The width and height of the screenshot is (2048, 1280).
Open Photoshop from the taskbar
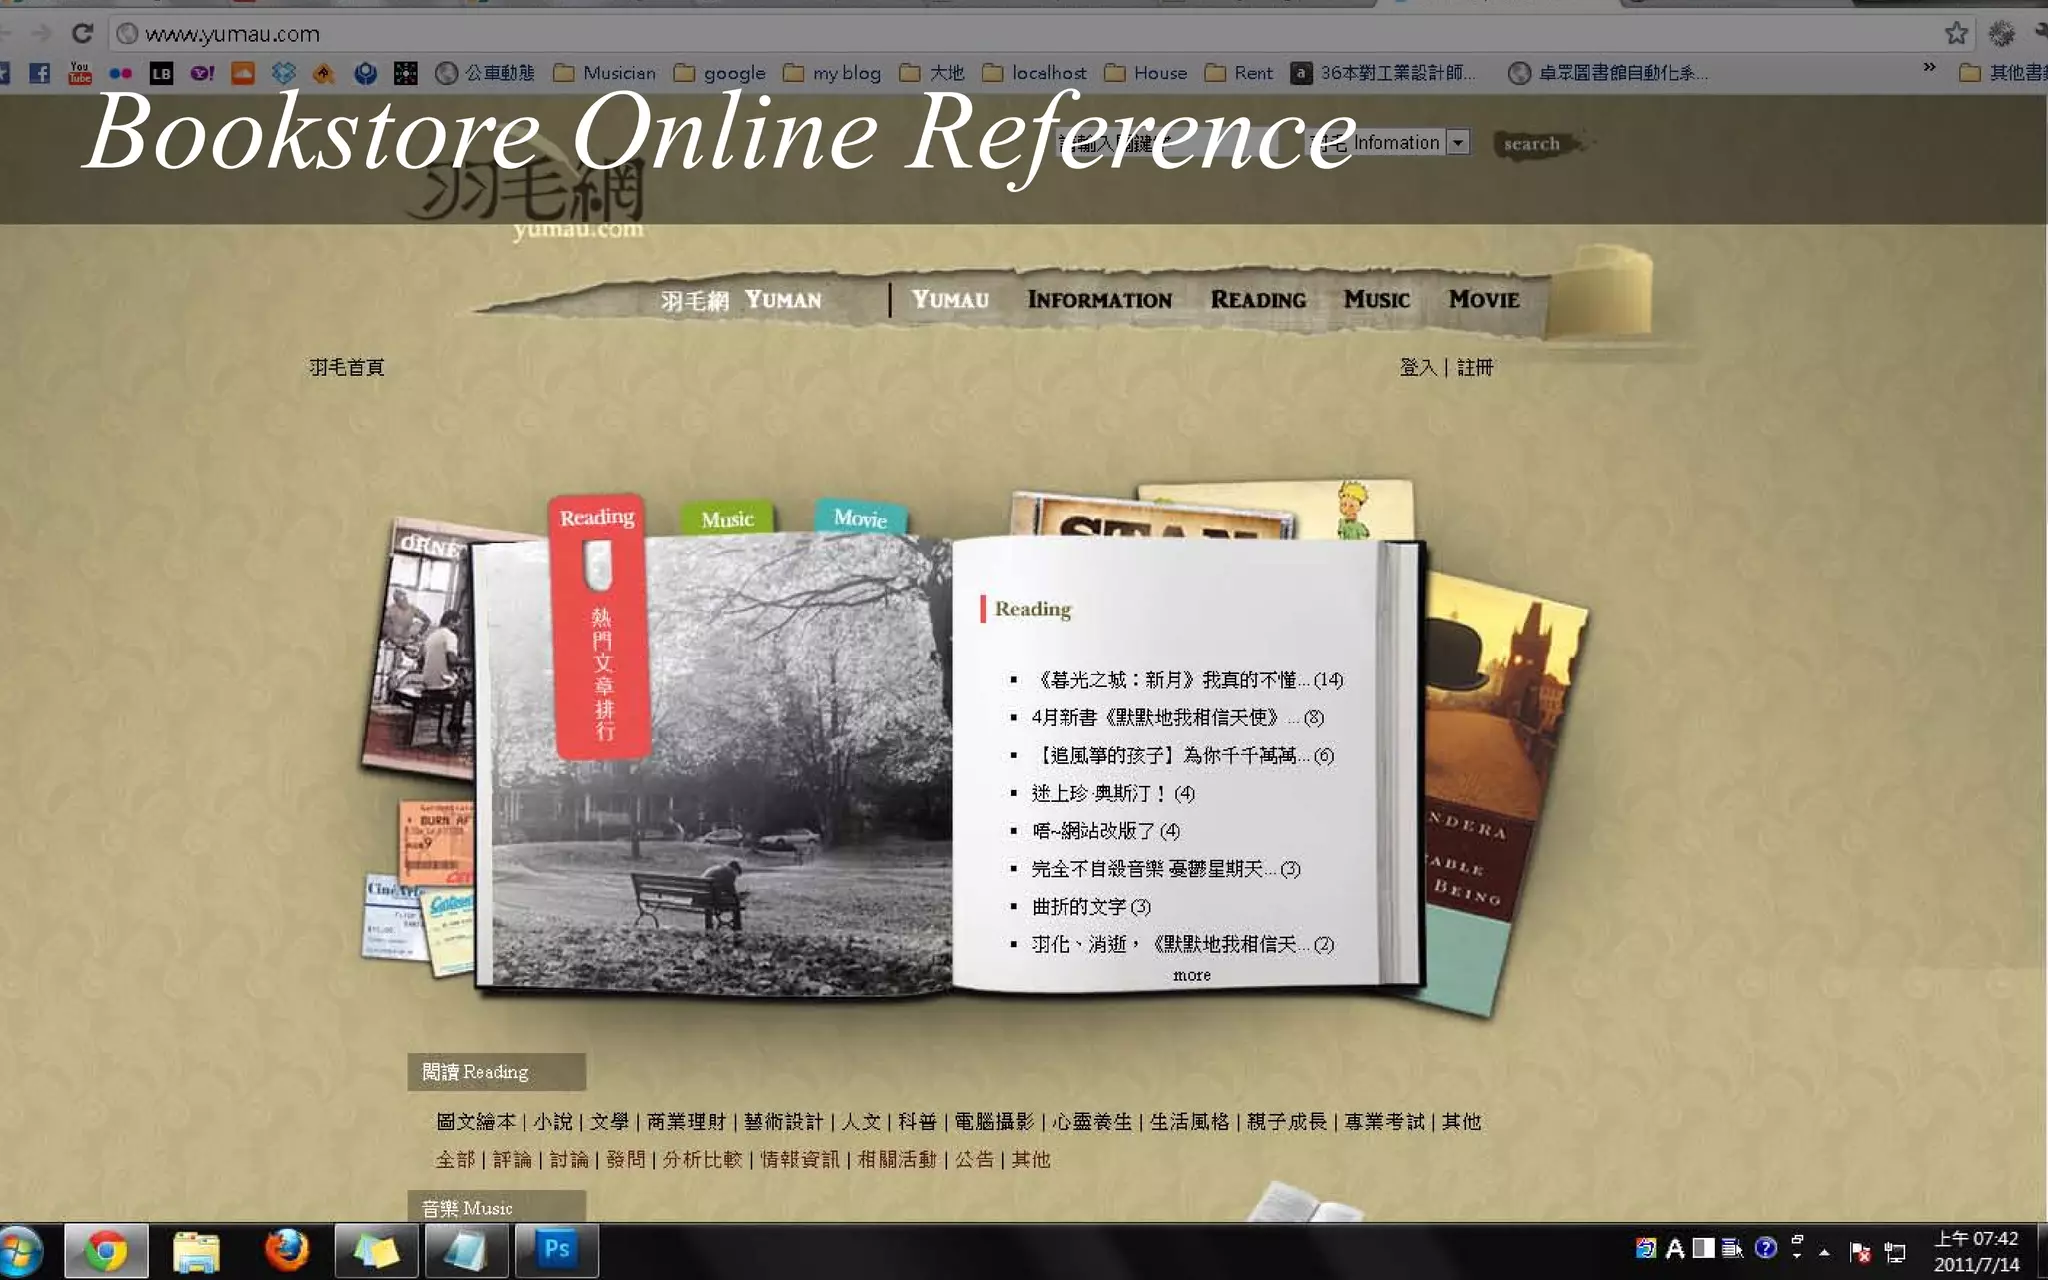(556, 1251)
